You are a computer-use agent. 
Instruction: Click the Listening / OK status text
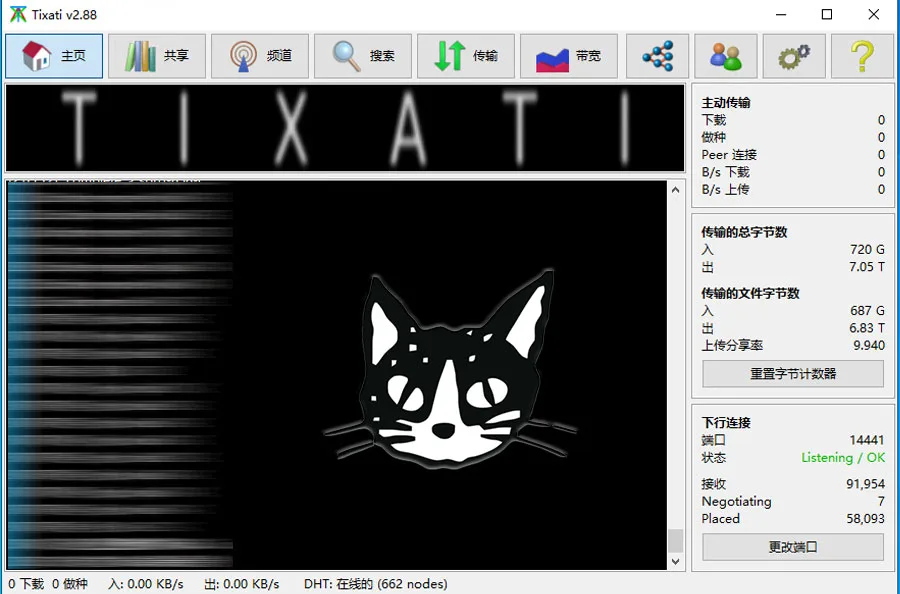pyautogui.click(x=843, y=457)
